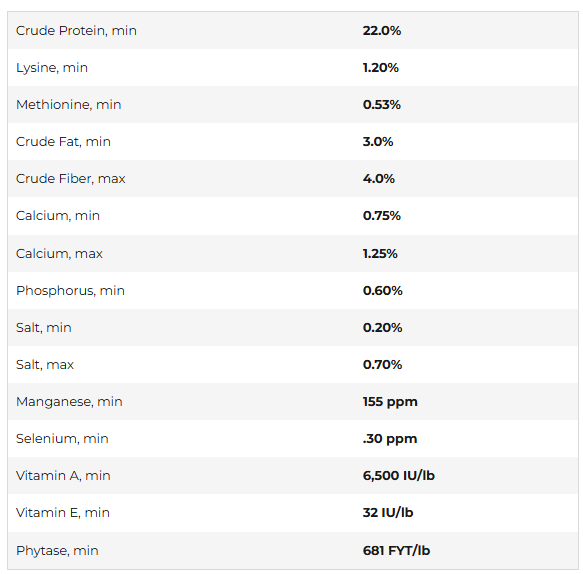Select the 1.25% calcium max value
The height and width of the screenshot is (574, 583).
[380, 254]
